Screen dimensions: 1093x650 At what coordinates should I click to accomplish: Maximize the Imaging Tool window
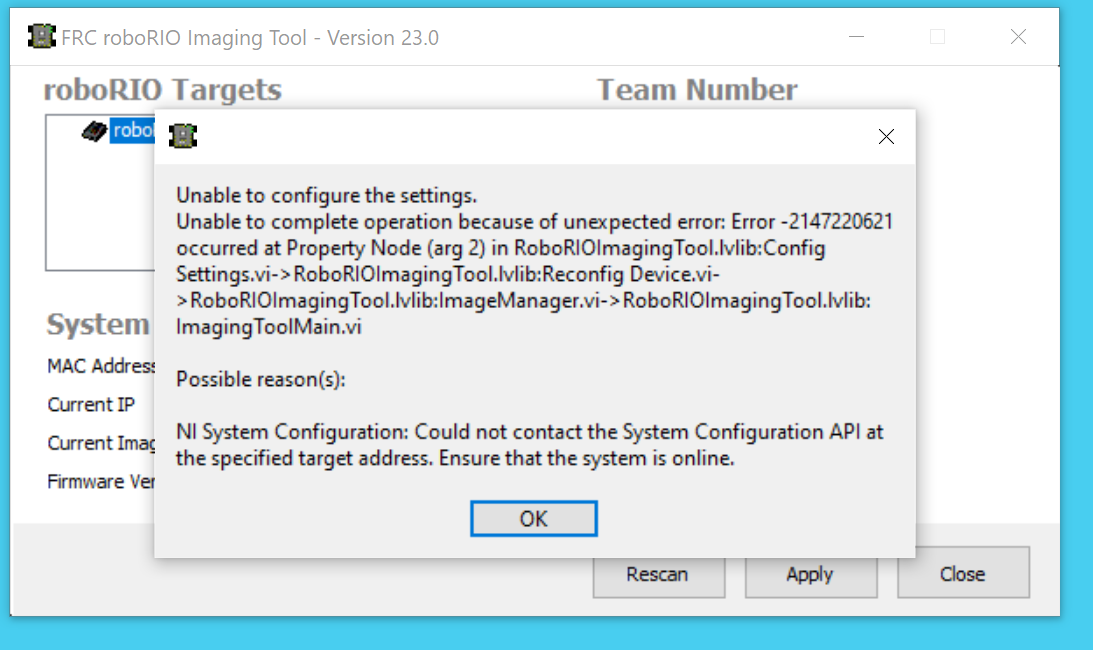[x=938, y=36]
